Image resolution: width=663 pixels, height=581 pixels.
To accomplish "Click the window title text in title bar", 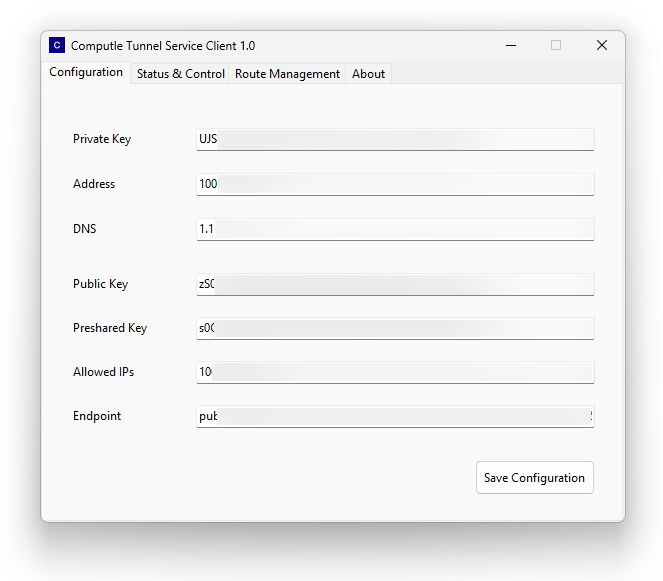I will tap(163, 46).
